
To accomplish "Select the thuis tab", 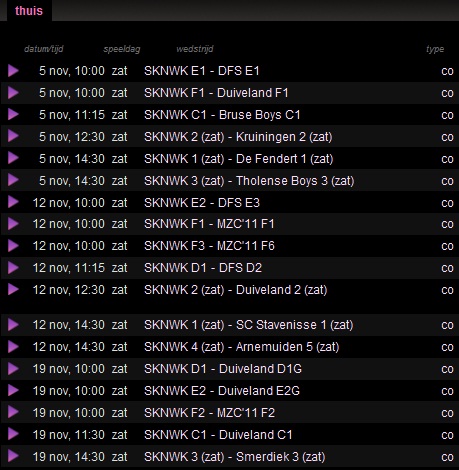I will 29,11.
